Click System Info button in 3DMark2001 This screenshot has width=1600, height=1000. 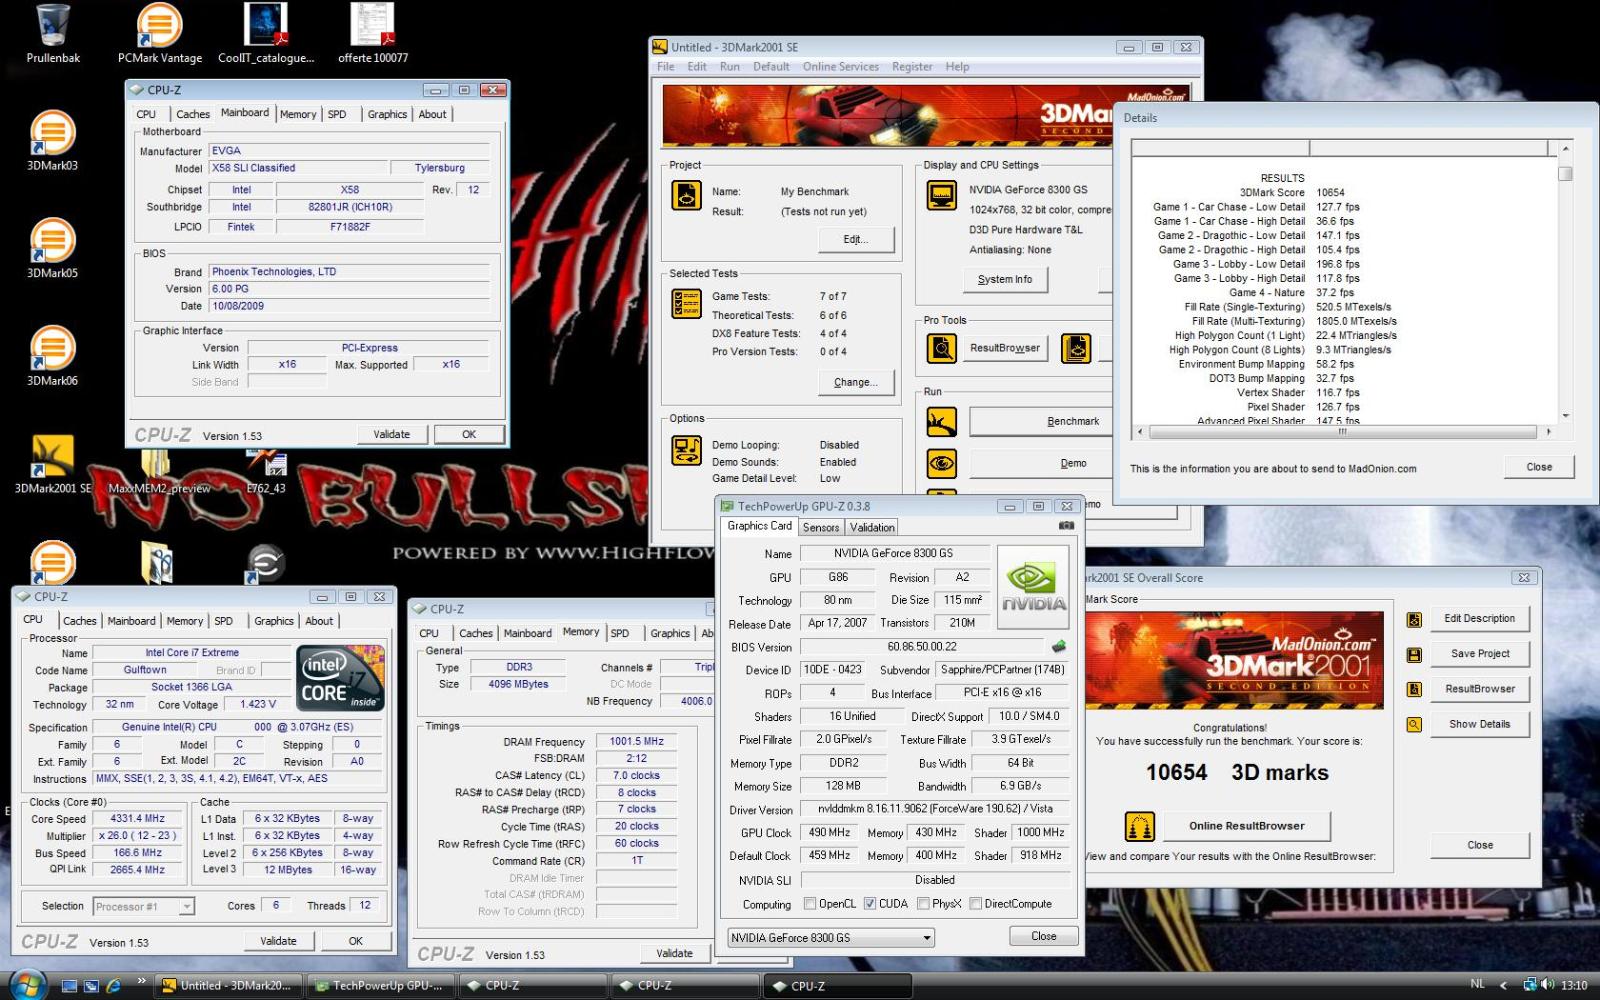(x=1005, y=280)
